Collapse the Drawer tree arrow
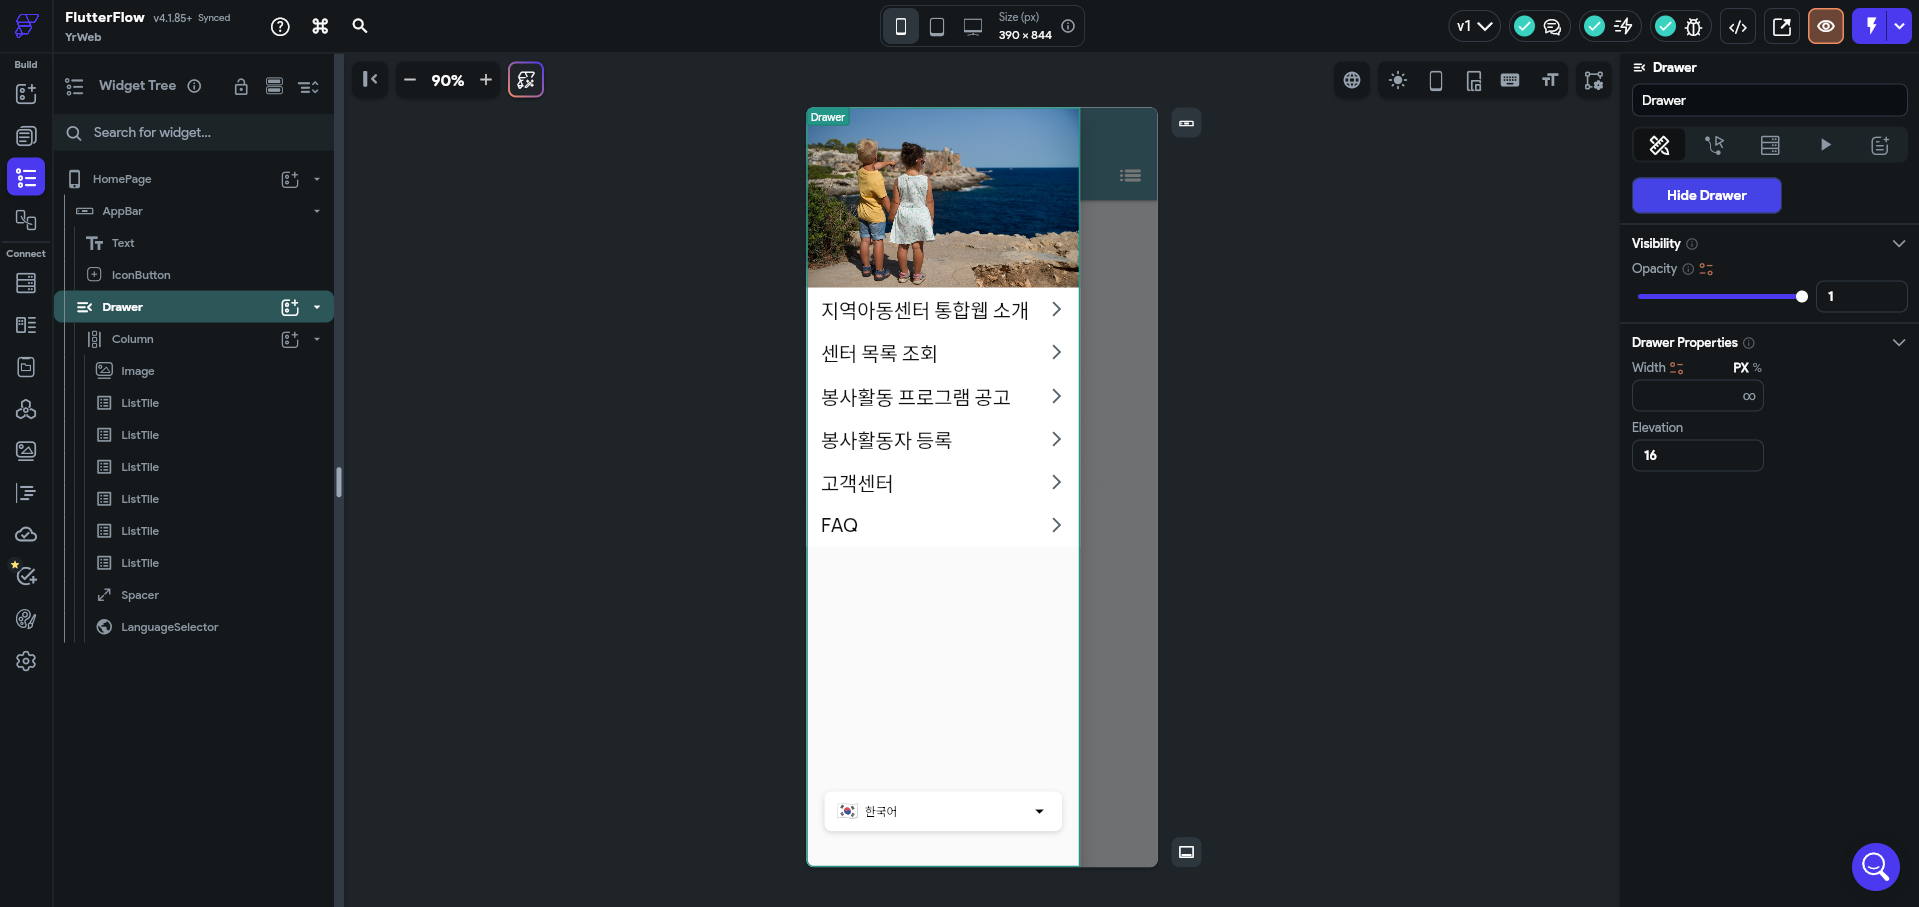 click(x=317, y=307)
